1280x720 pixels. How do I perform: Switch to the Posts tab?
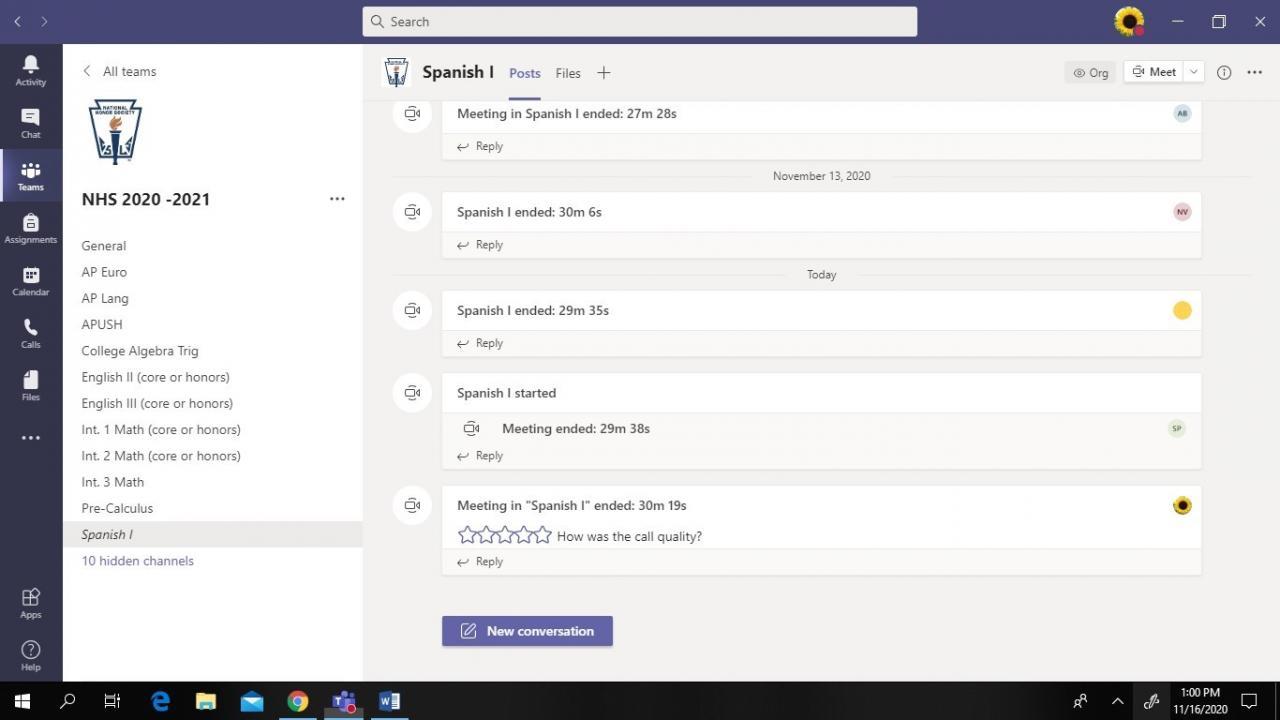pyautogui.click(x=525, y=73)
